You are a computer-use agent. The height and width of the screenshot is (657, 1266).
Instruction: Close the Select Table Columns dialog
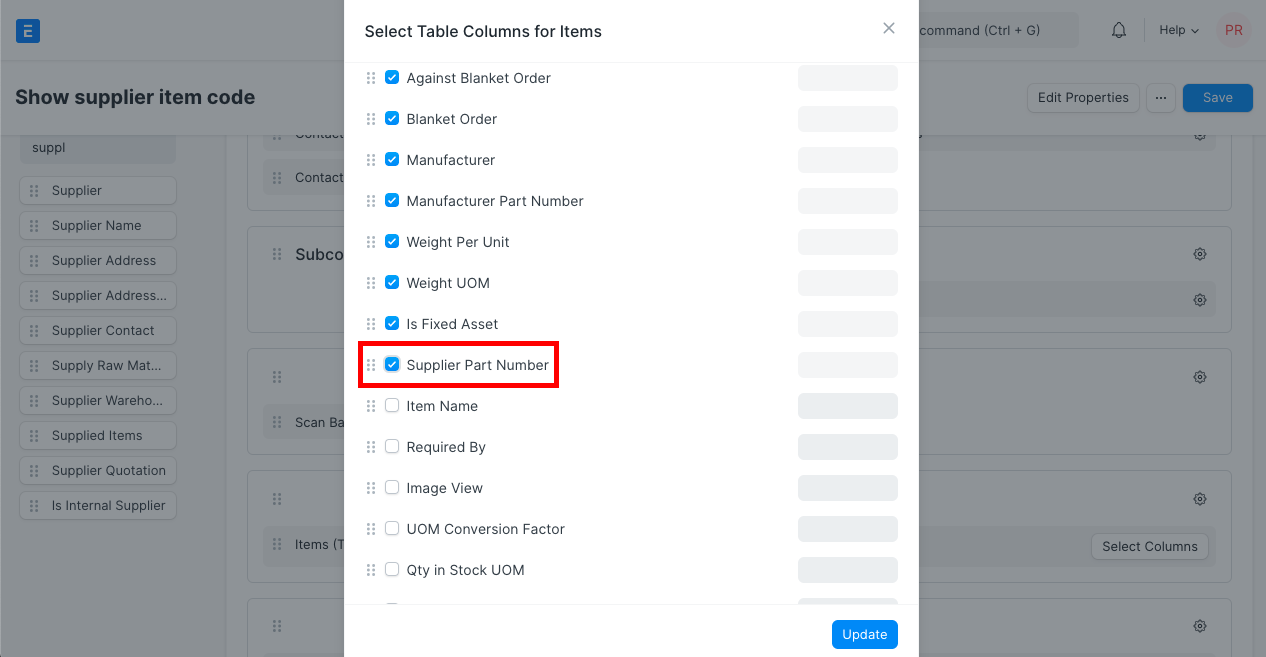click(x=888, y=28)
